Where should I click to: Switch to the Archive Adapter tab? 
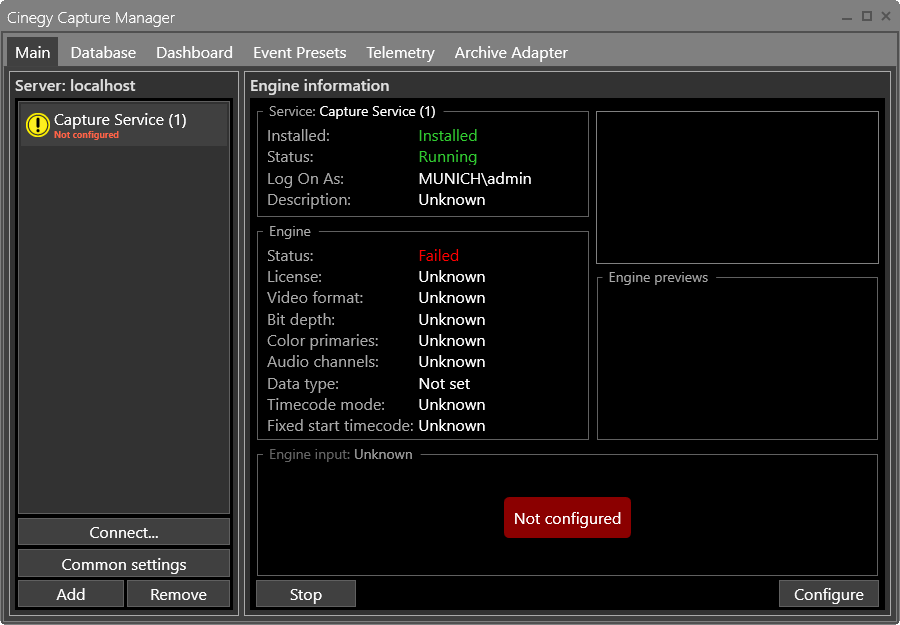511,52
